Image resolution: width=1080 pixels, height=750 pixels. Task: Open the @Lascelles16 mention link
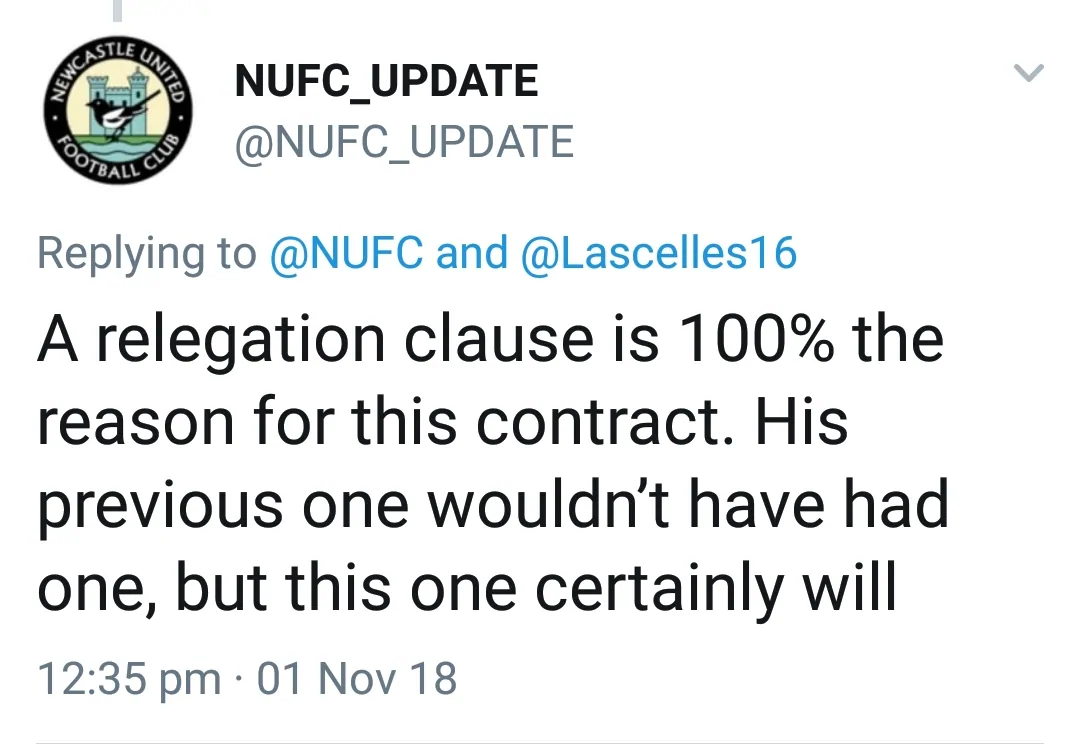click(659, 253)
